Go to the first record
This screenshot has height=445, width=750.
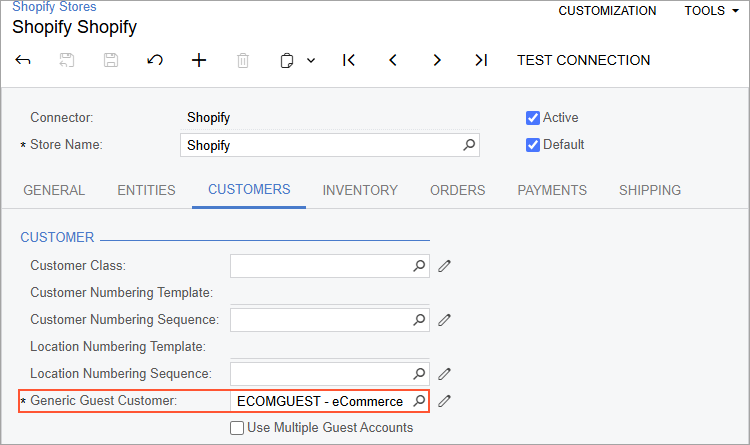click(x=349, y=60)
